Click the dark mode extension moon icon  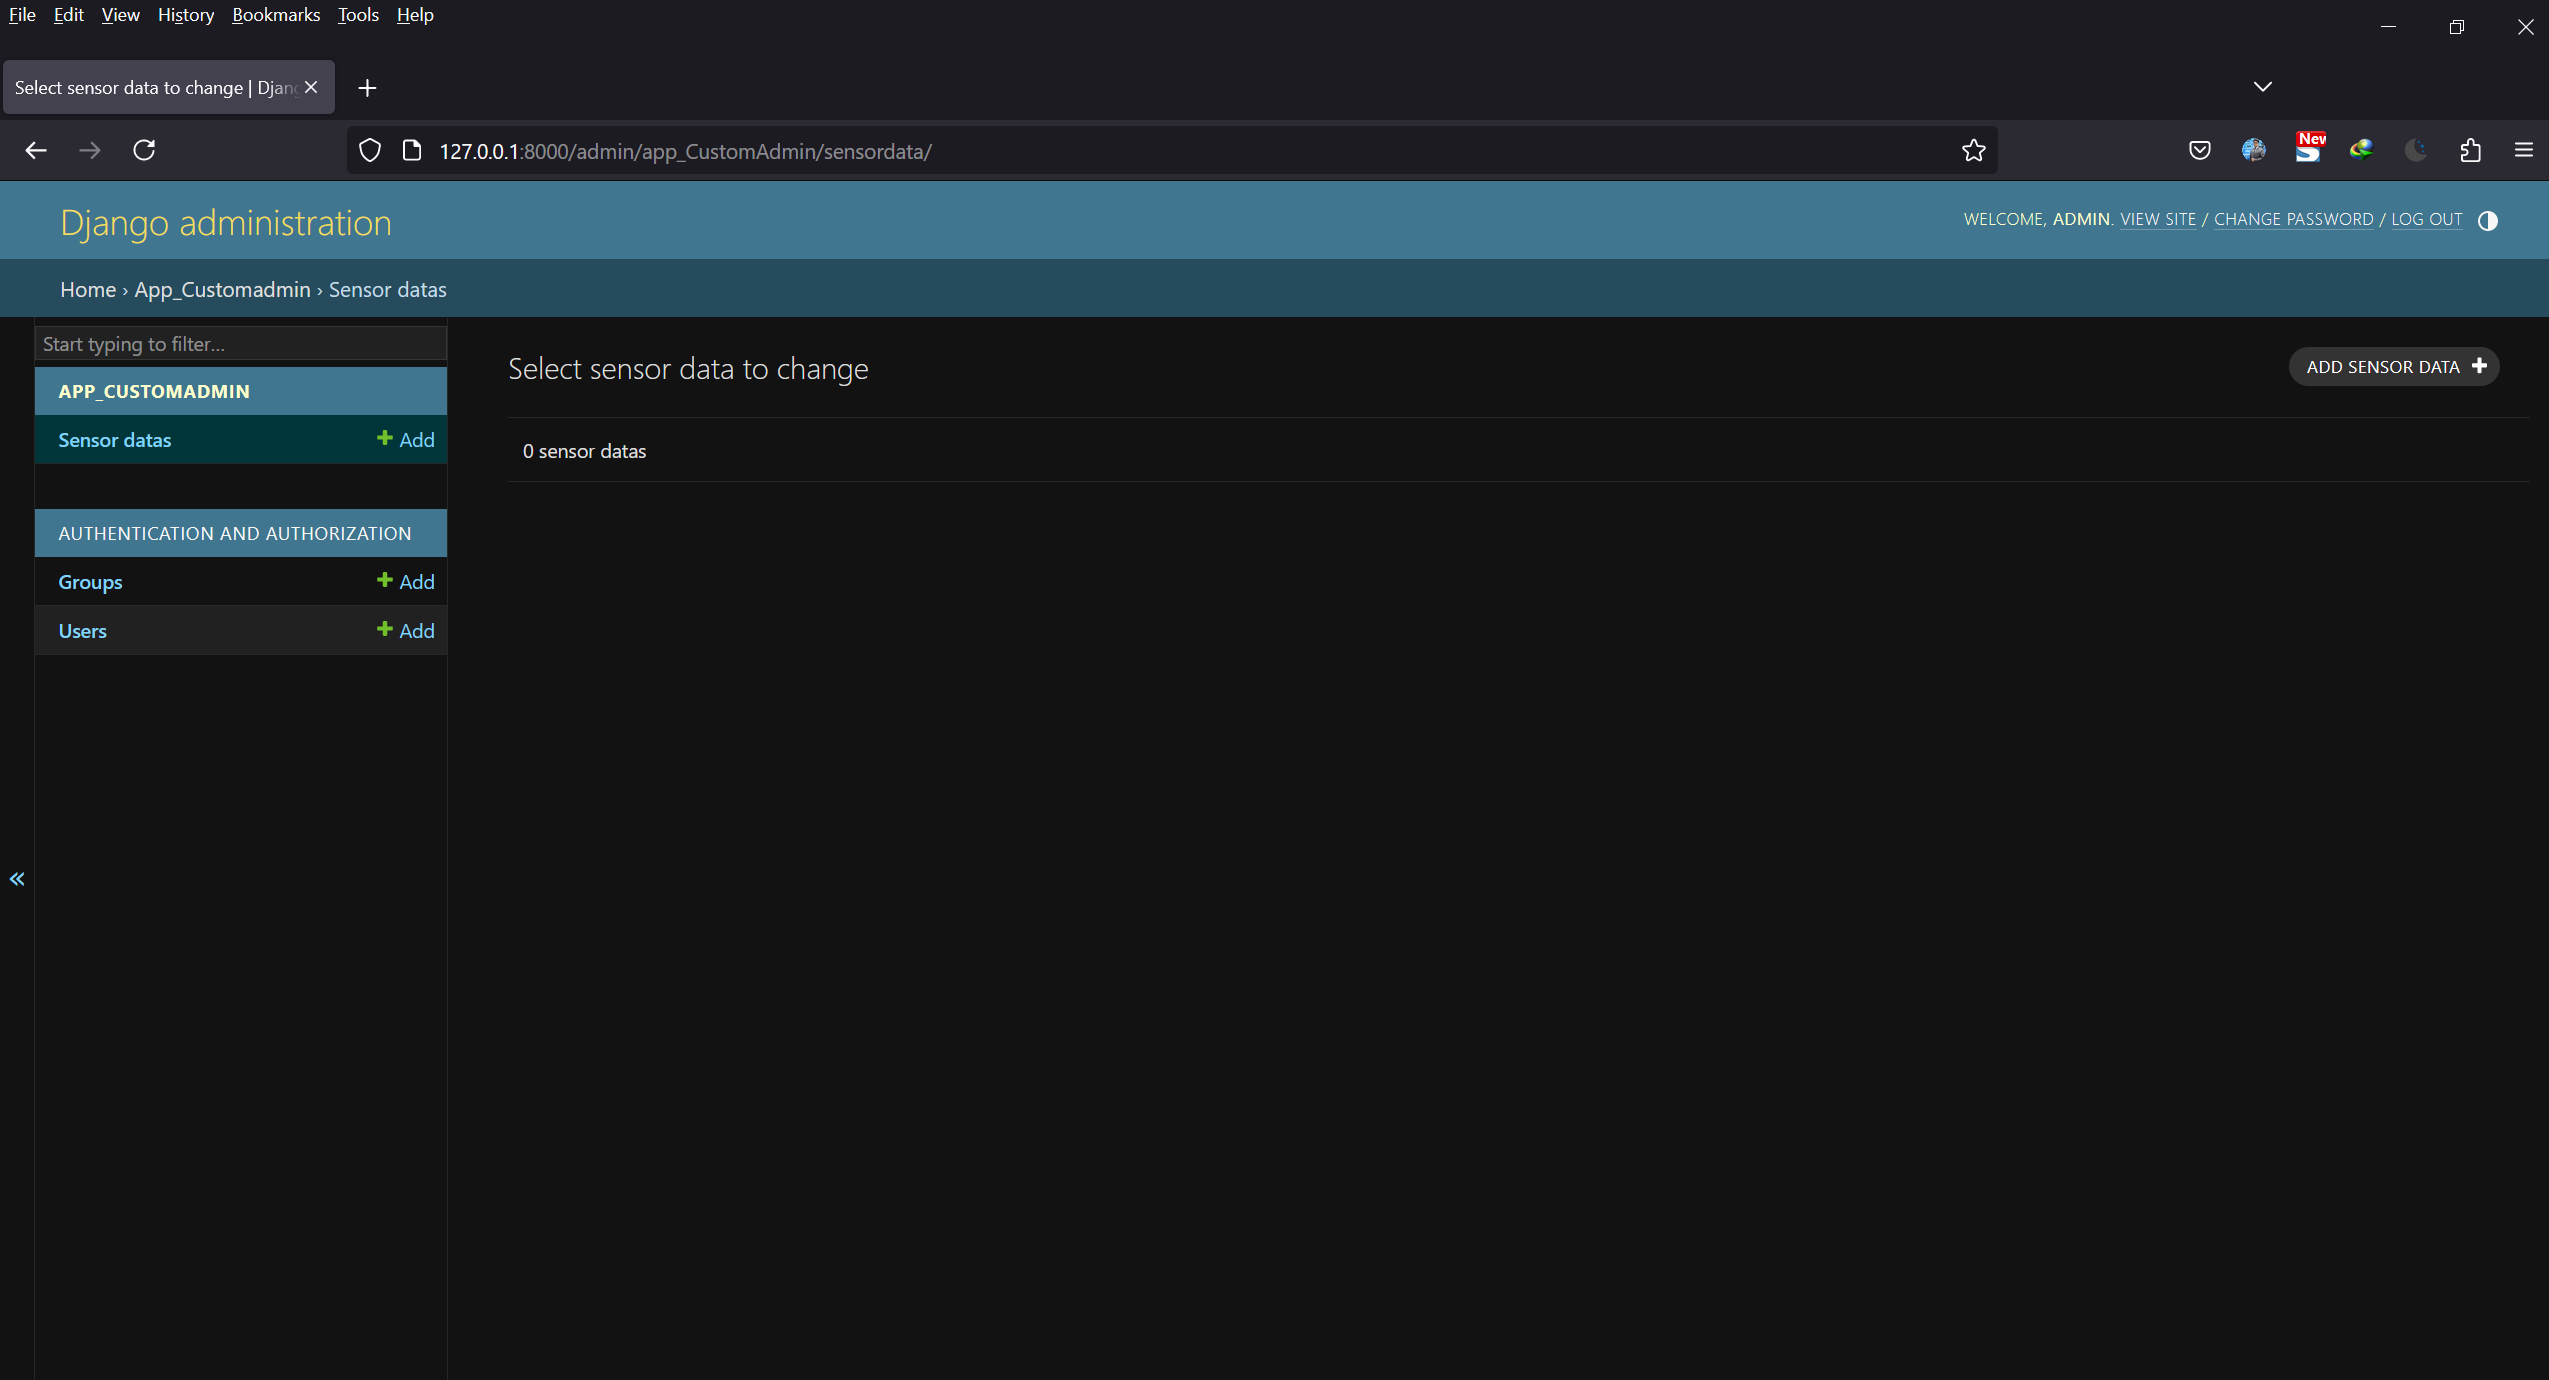coord(2415,150)
